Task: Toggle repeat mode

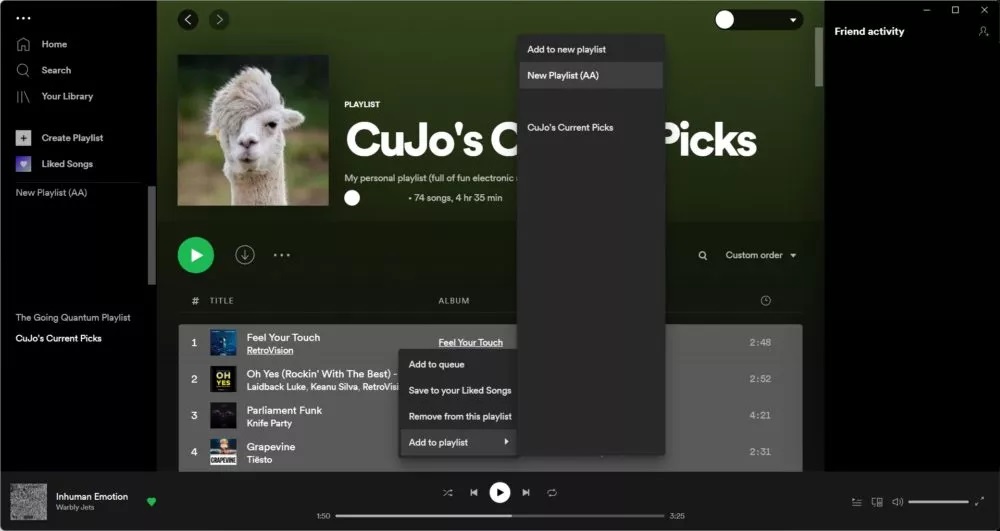Action: tap(552, 492)
